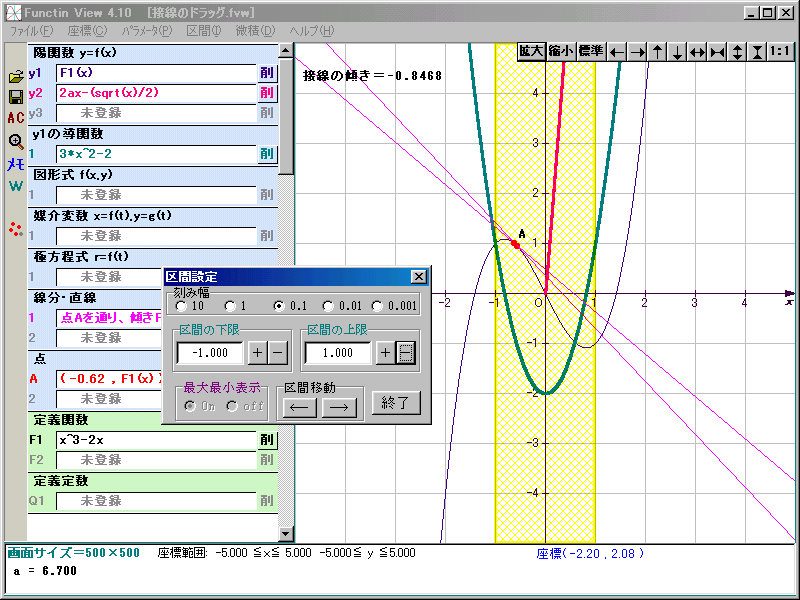Click the unregistered F2 field
Viewport: 800px width, 600px height.
pyautogui.click(x=156, y=460)
